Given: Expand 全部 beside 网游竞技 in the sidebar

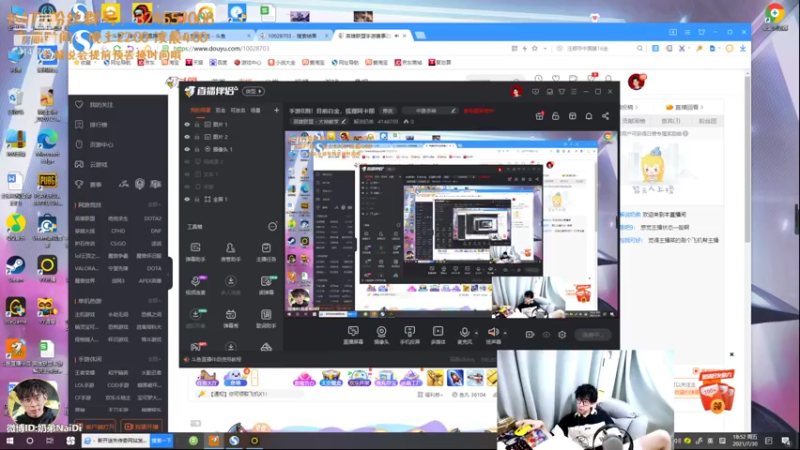Looking at the screenshot, I should 154,205.
